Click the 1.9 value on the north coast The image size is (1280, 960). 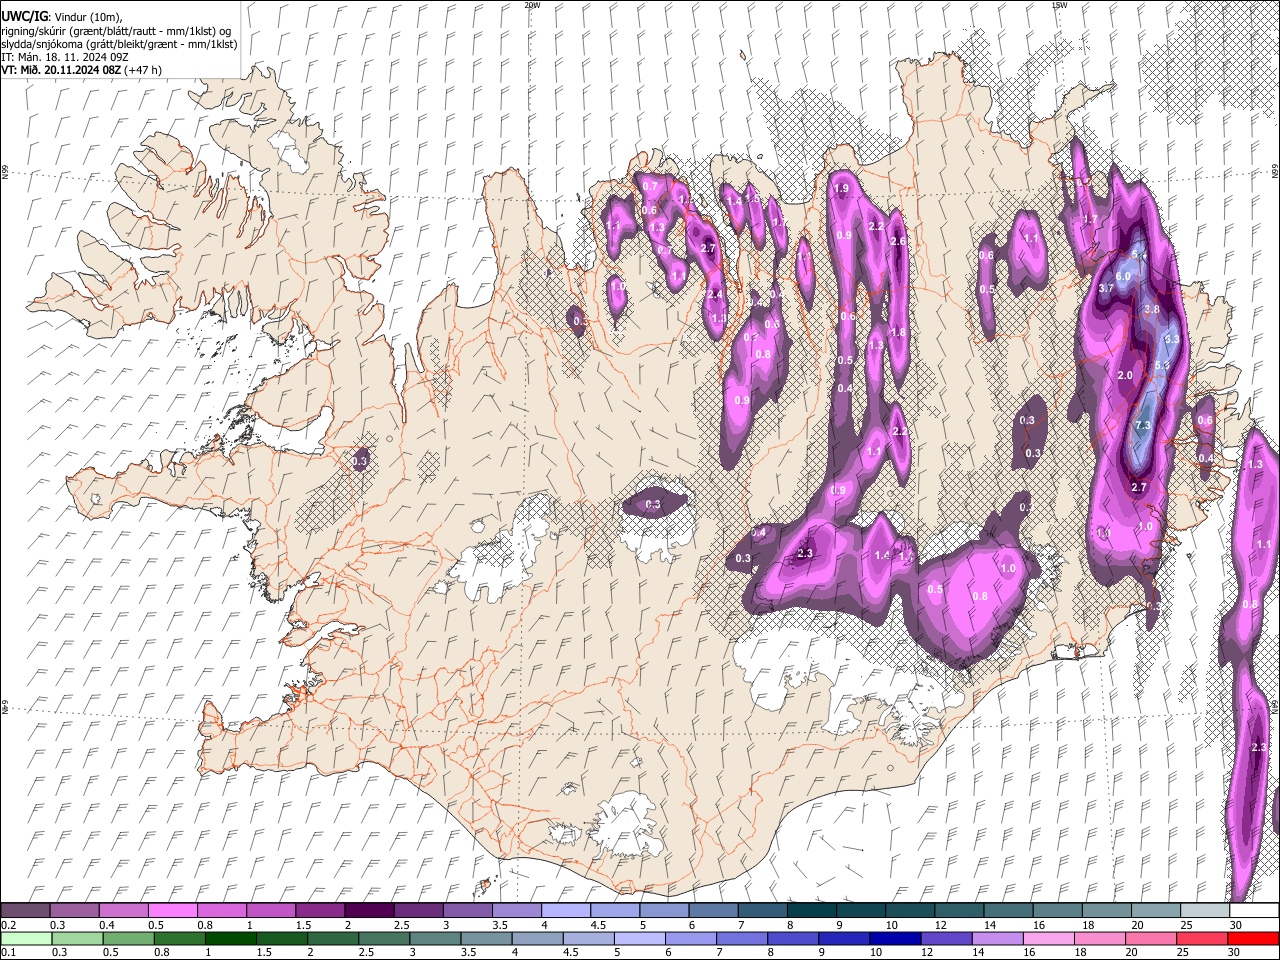(841, 188)
